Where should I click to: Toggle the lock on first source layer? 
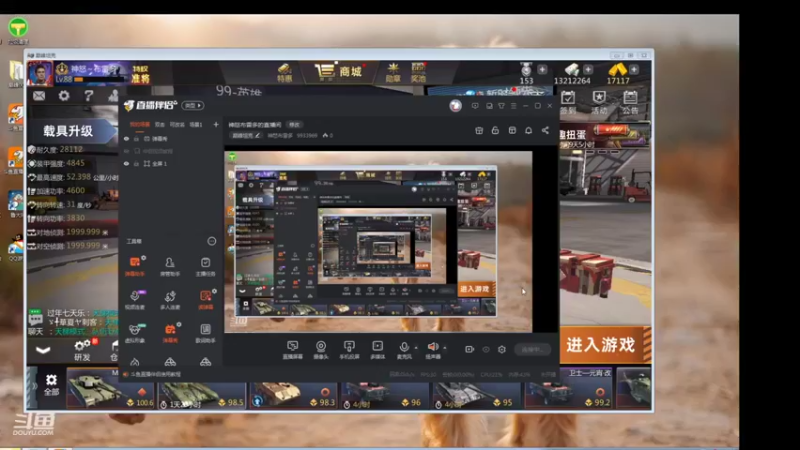(x=136, y=139)
